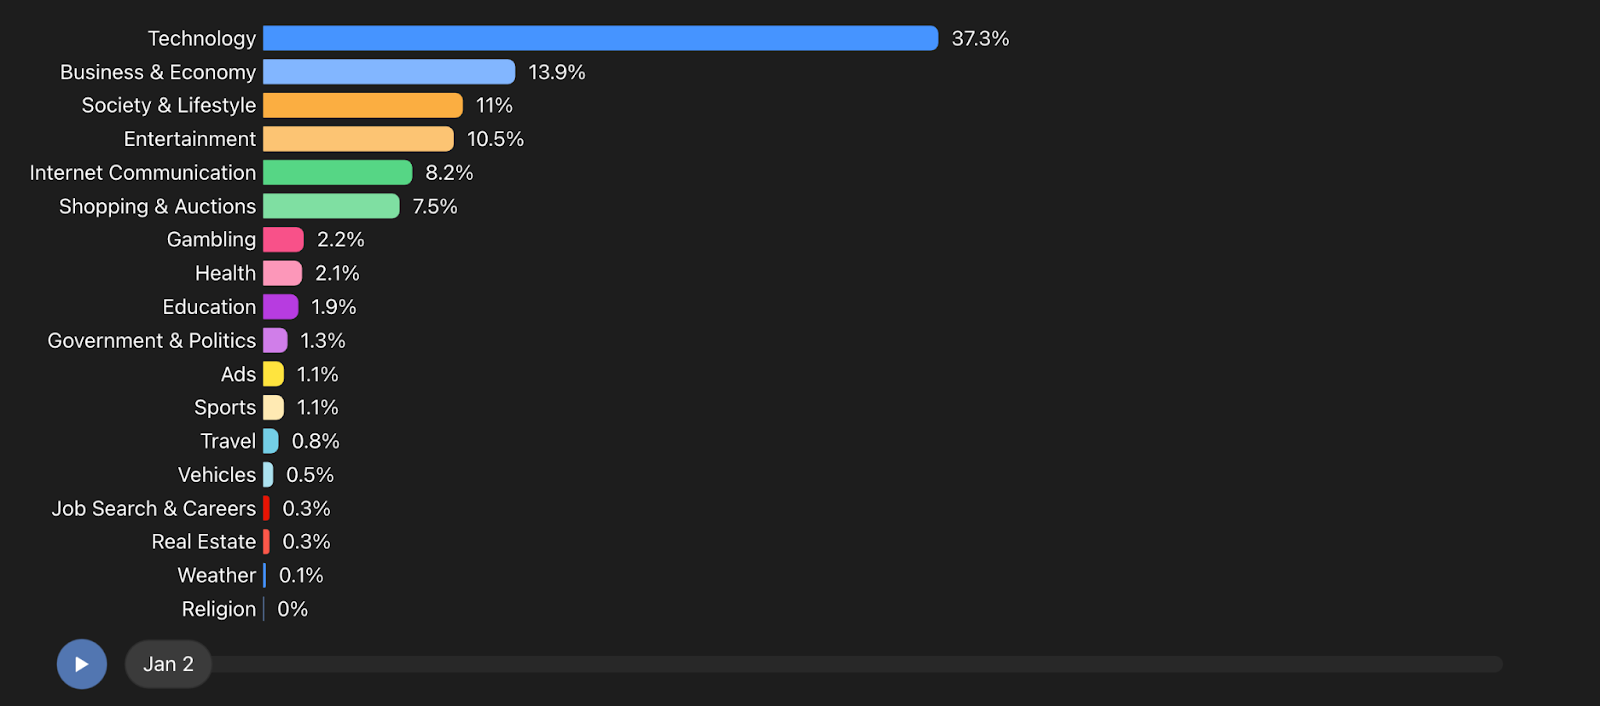This screenshot has height=706, width=1600.
Task: Click the Health category bar
Action: [282, 273]
